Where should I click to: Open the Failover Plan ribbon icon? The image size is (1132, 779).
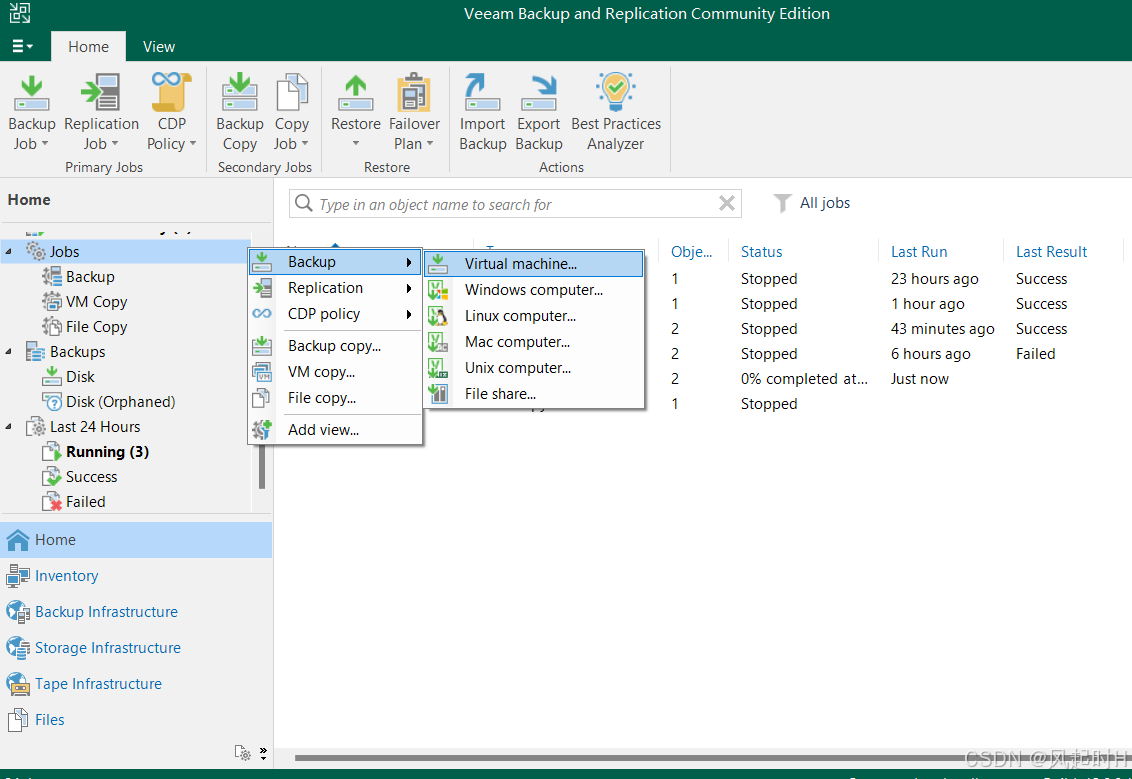[x=414, y=93]
